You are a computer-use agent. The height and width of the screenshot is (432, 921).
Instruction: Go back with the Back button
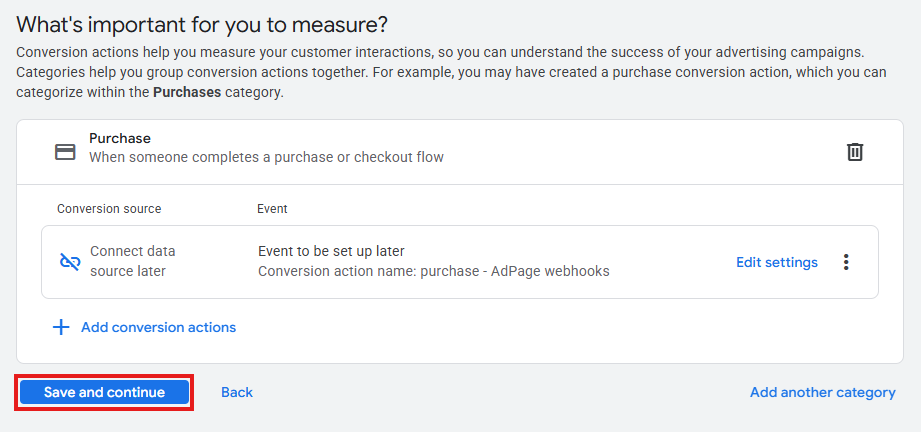237,392
